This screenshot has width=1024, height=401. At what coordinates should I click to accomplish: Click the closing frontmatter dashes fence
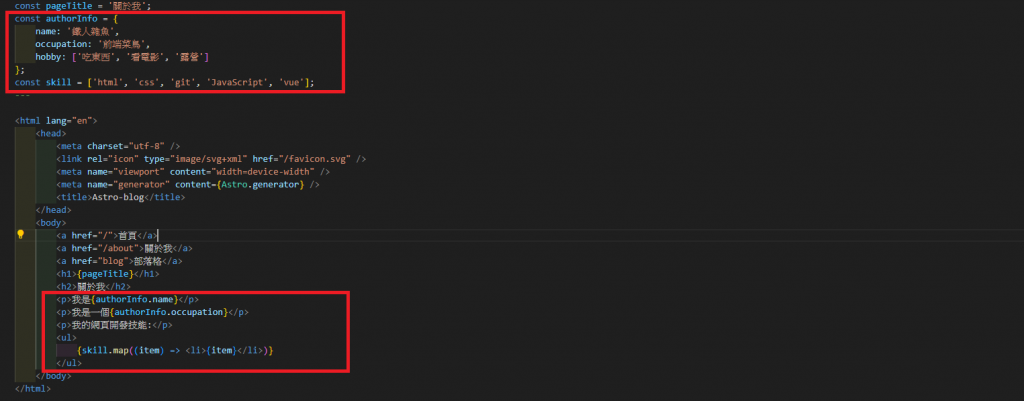(x=22, y=95)
